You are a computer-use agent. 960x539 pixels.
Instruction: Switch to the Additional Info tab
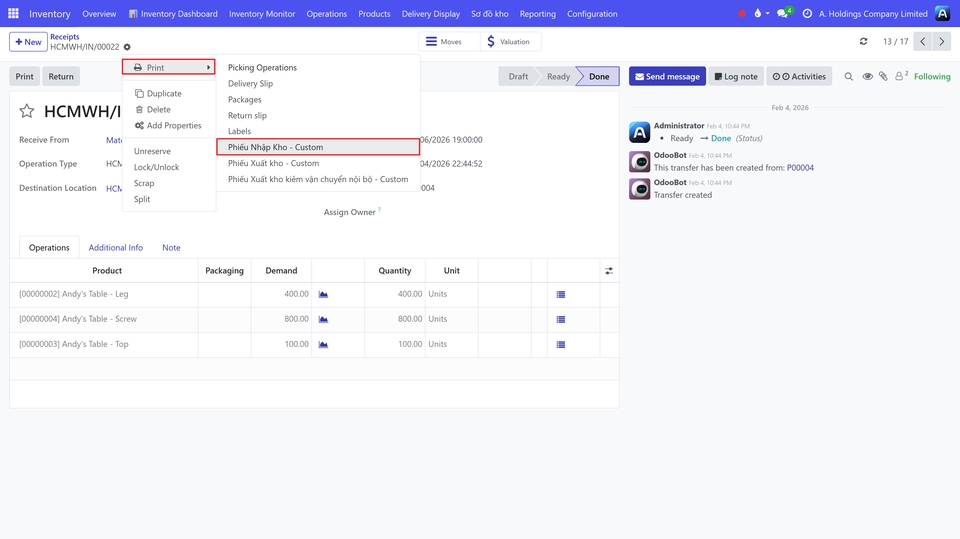coord(115,247)
